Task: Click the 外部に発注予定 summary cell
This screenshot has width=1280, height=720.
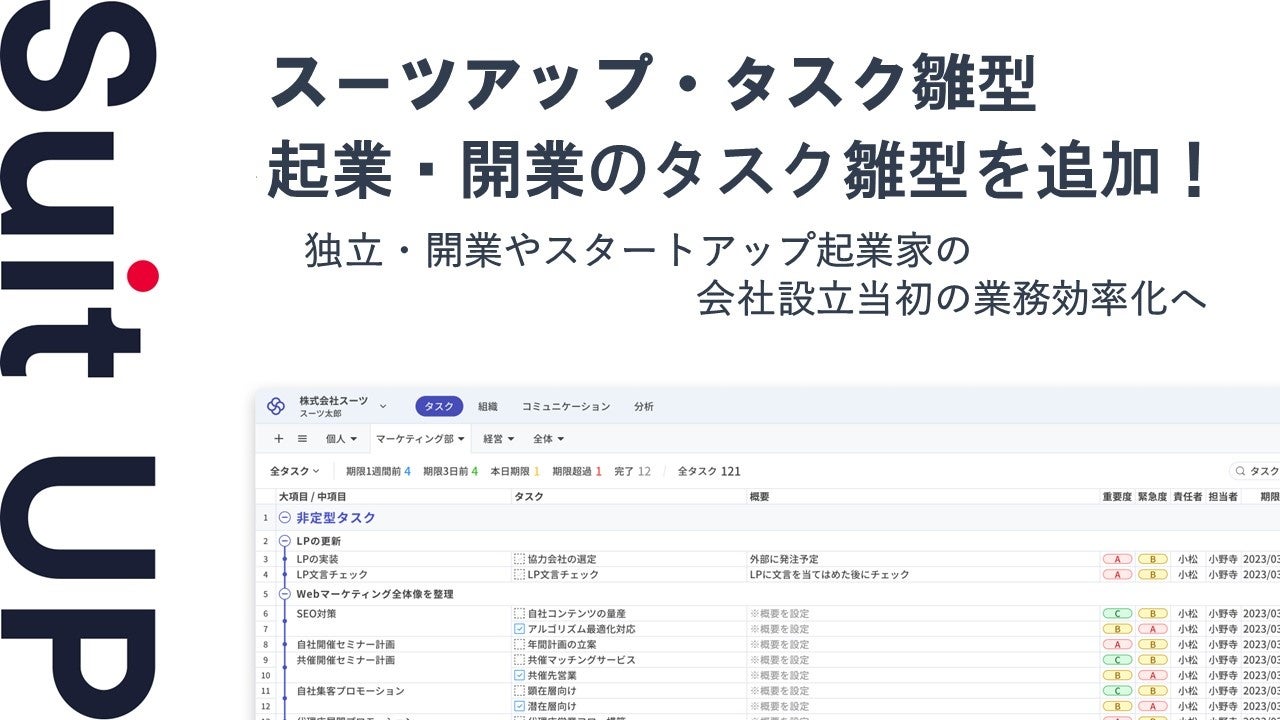Action: 783,559
